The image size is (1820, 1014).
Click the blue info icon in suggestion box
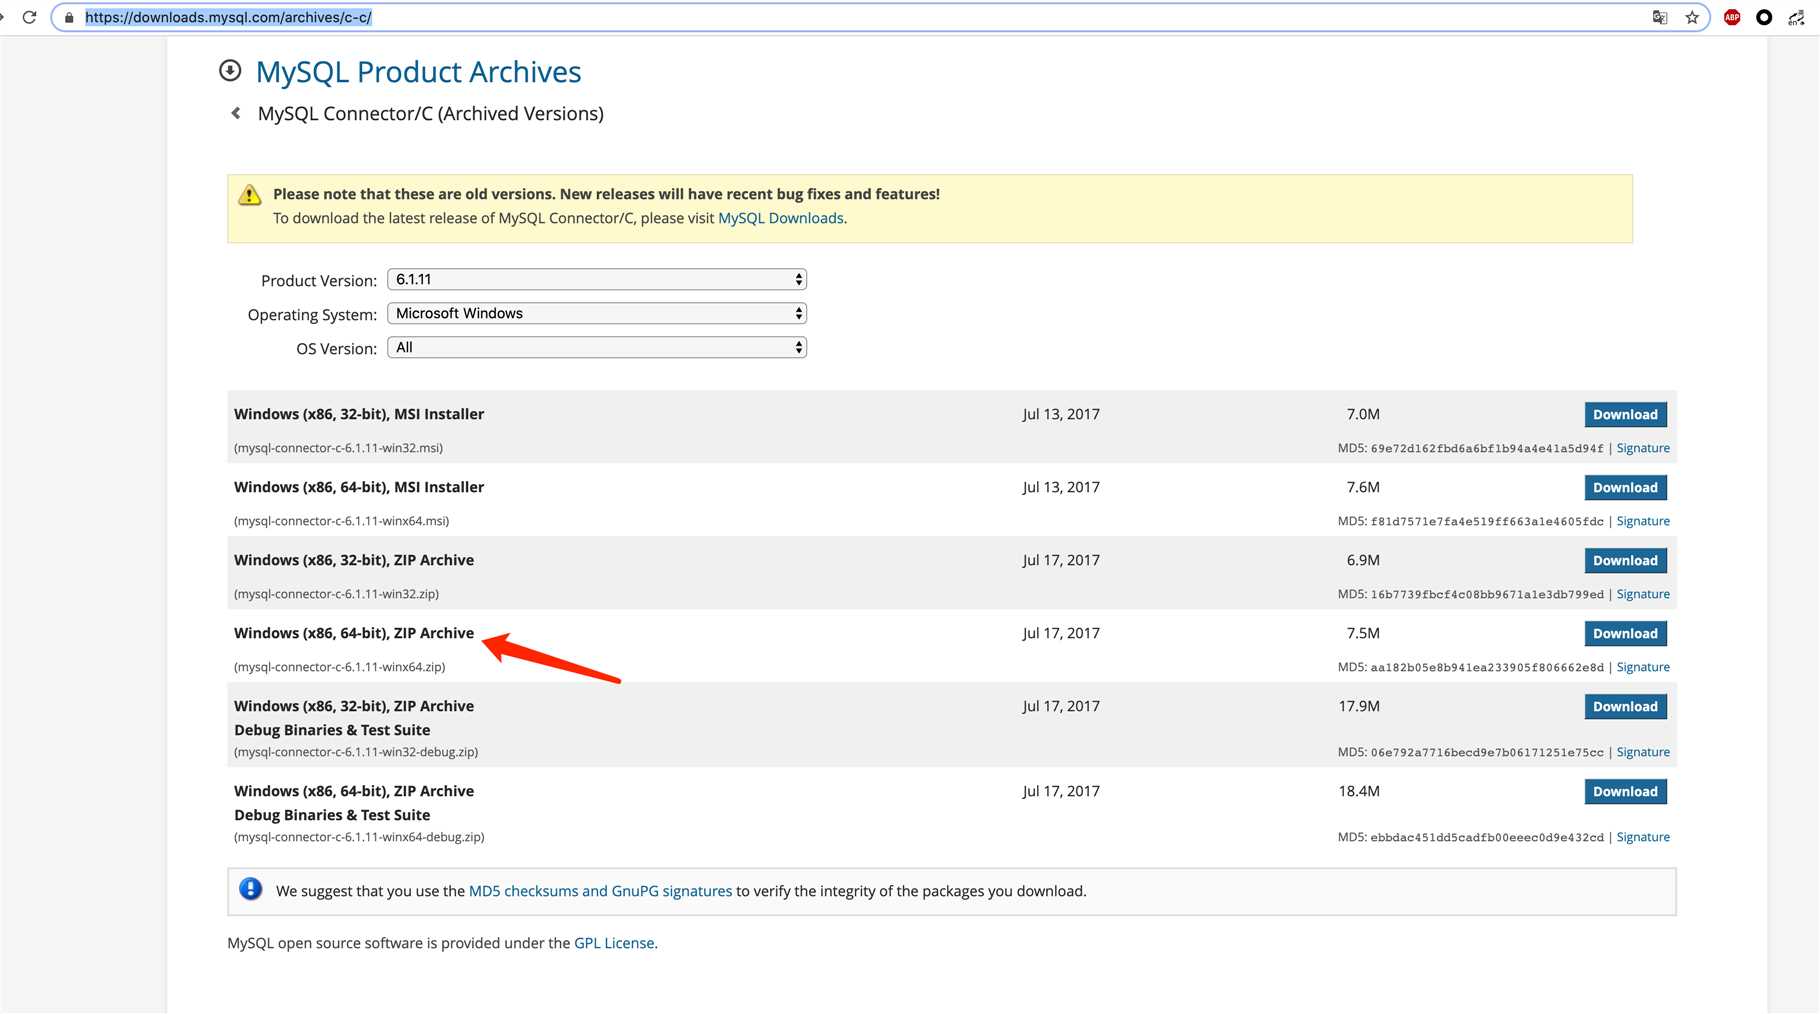[x=251, y=889]
